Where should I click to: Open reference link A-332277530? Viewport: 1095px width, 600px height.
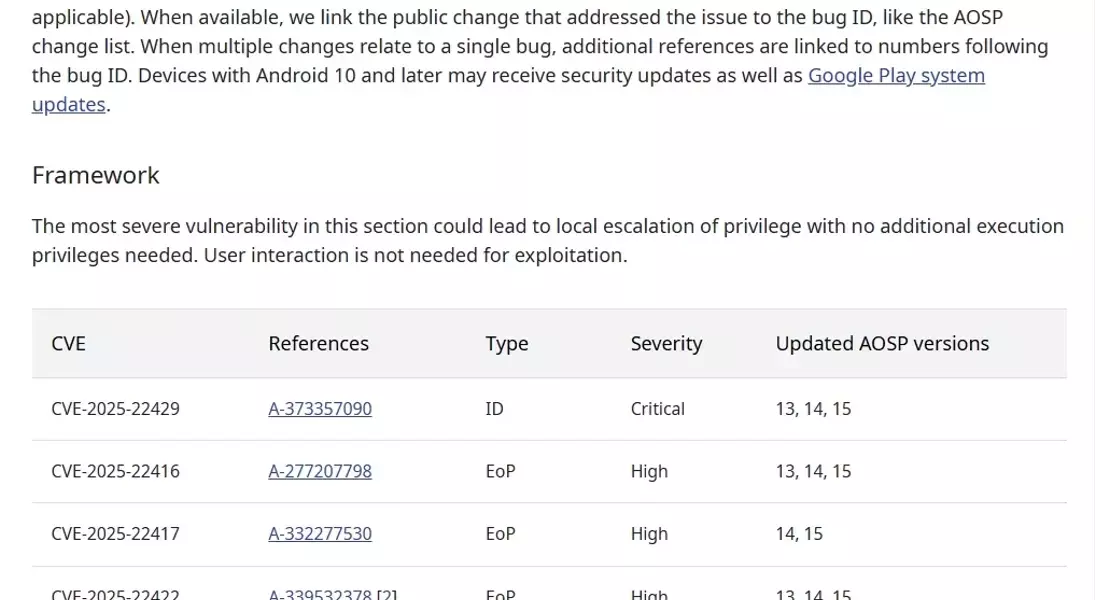tap(320, 534)
